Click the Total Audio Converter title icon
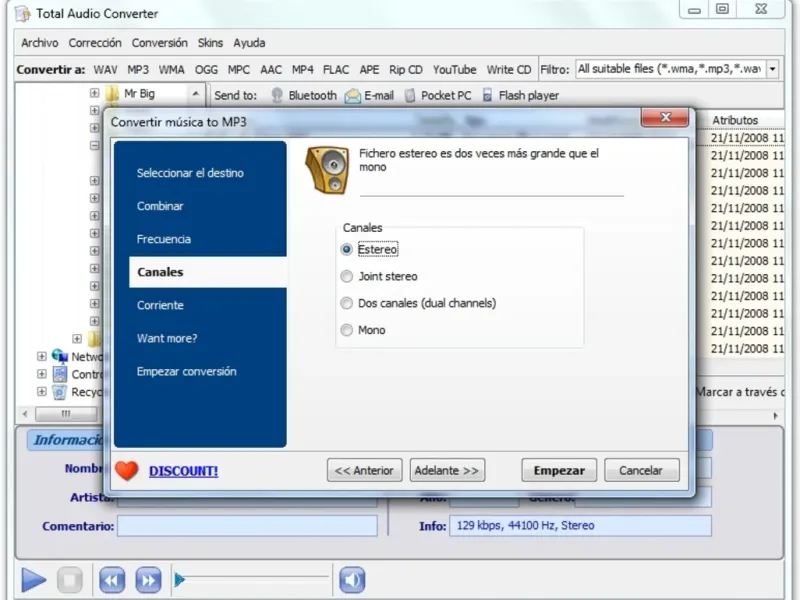Screen dimensions: 800x600 coord(23,14)
